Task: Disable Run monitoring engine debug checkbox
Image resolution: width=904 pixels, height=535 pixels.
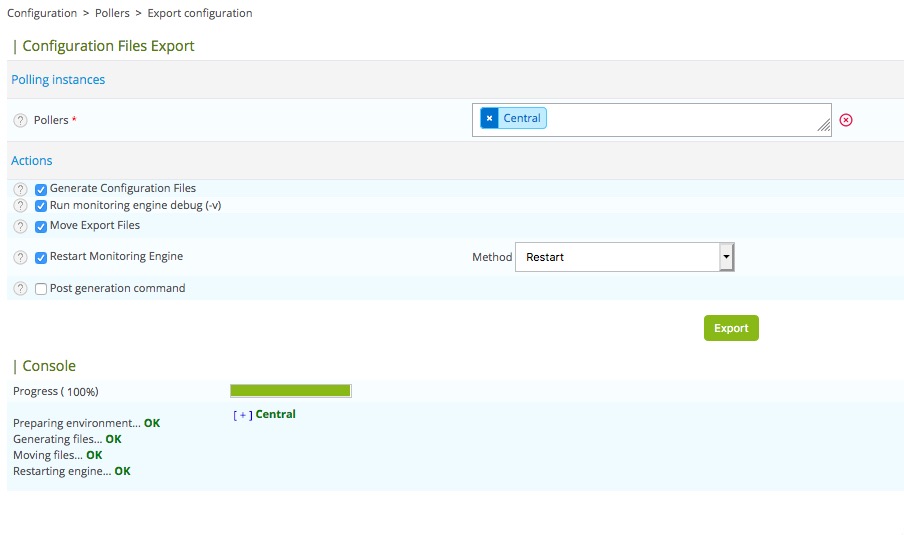Action: 41,206
